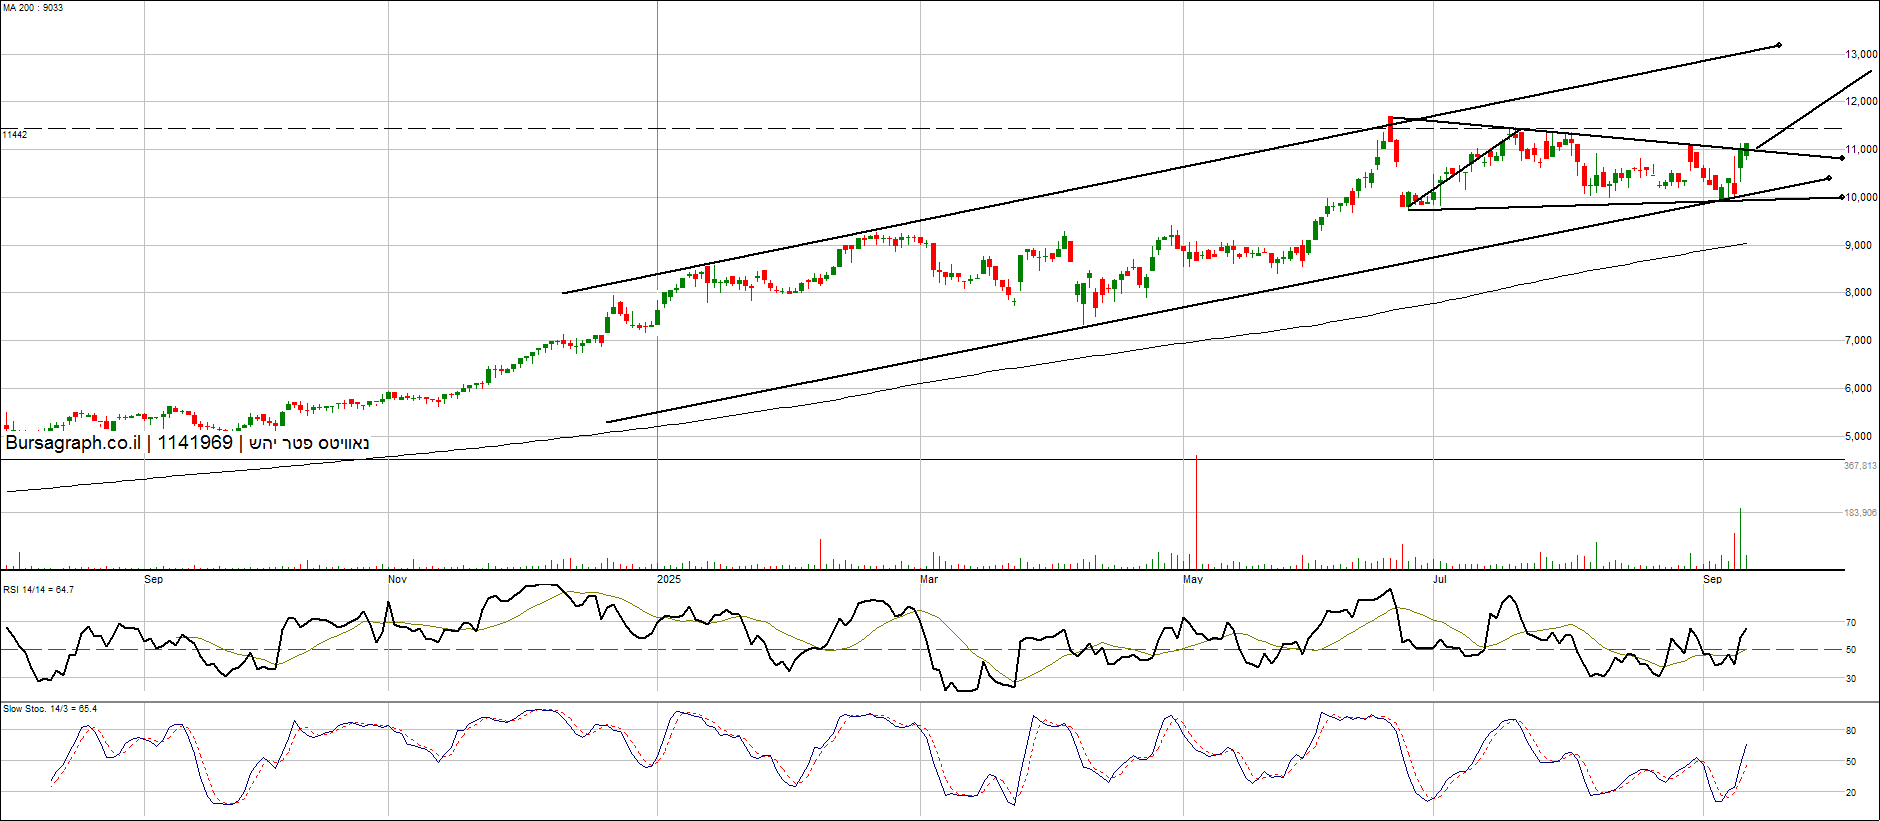Click the 13,000 price axis label
This screenshot has height=821, width=1880.
click(x=1861, y=54)
